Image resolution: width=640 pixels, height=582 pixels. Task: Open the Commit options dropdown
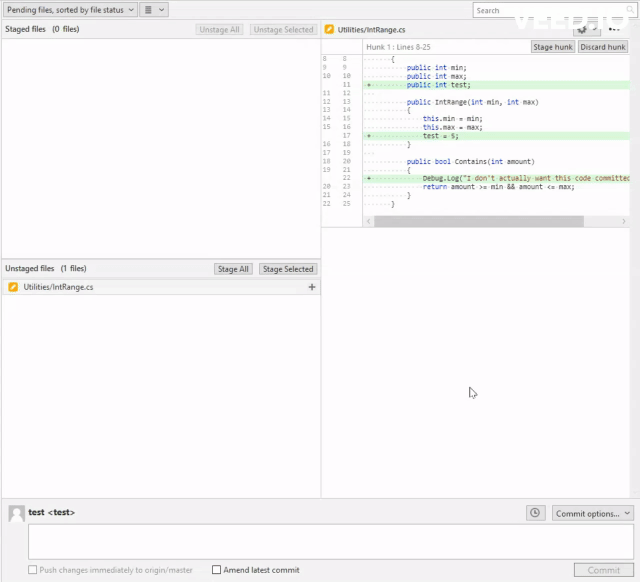tap(592, 513)
